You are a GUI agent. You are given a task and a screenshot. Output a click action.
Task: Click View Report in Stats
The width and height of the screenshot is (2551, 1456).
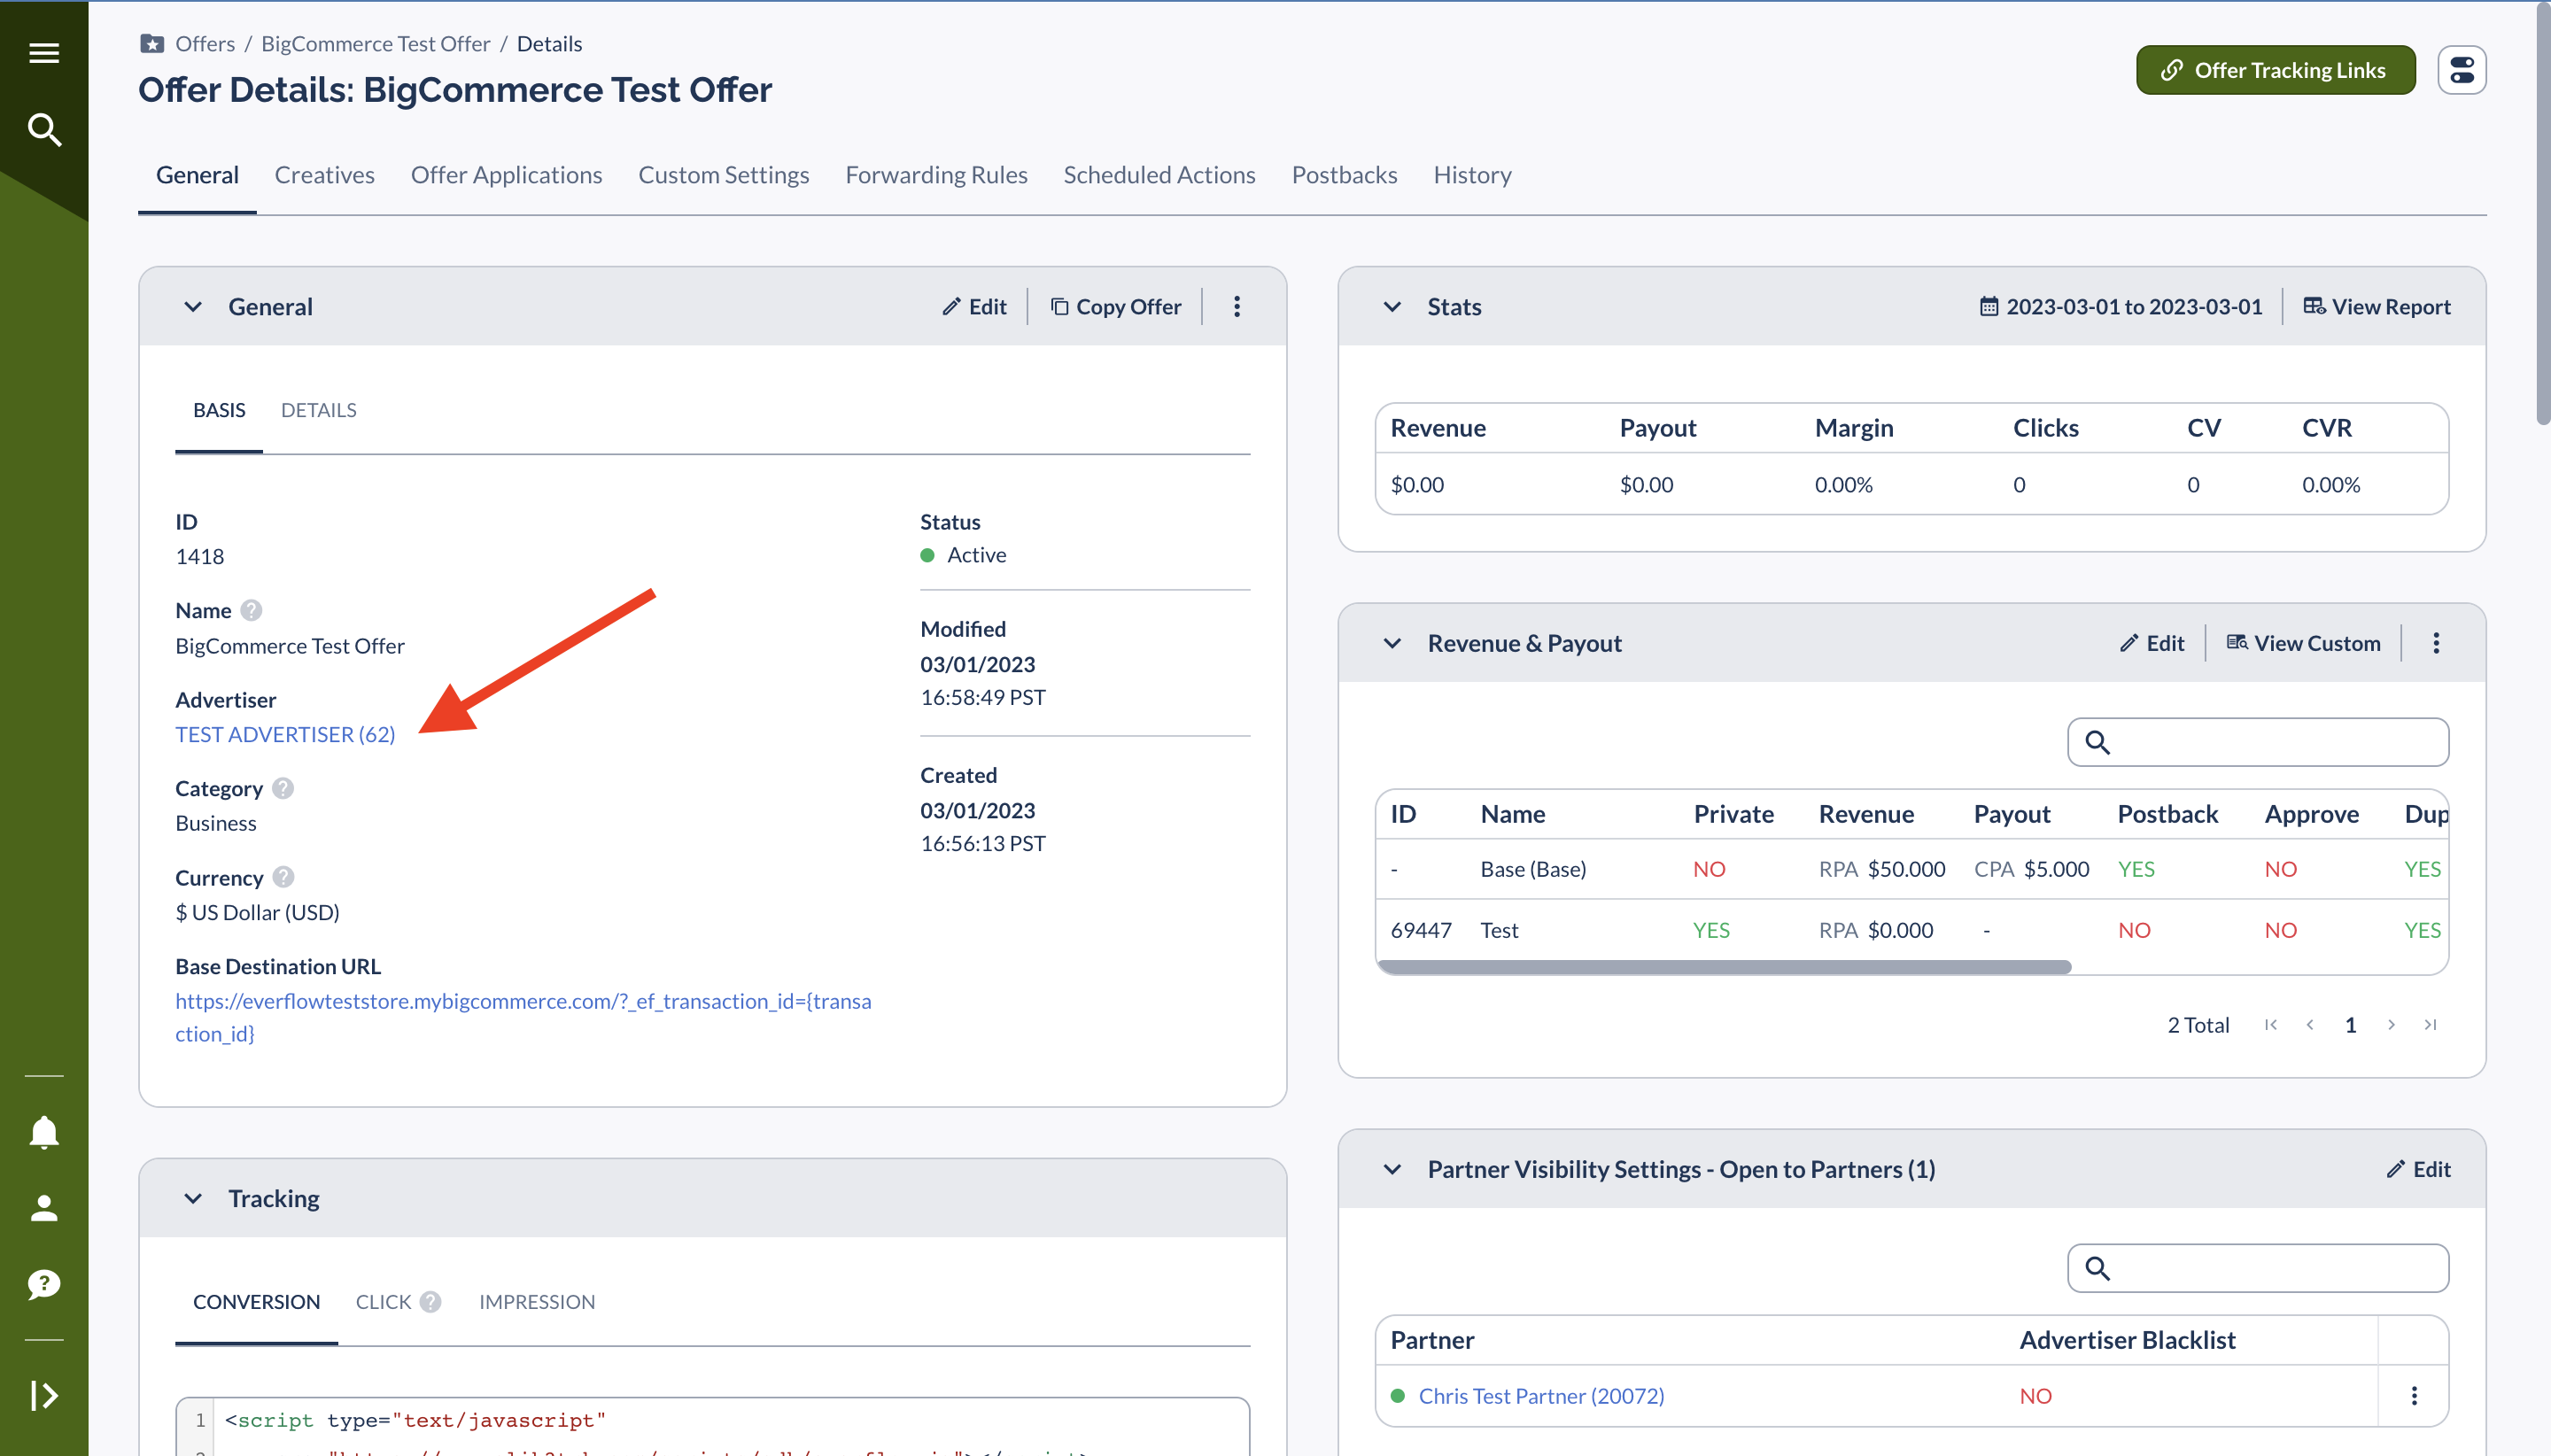[x=2377, y=307]
